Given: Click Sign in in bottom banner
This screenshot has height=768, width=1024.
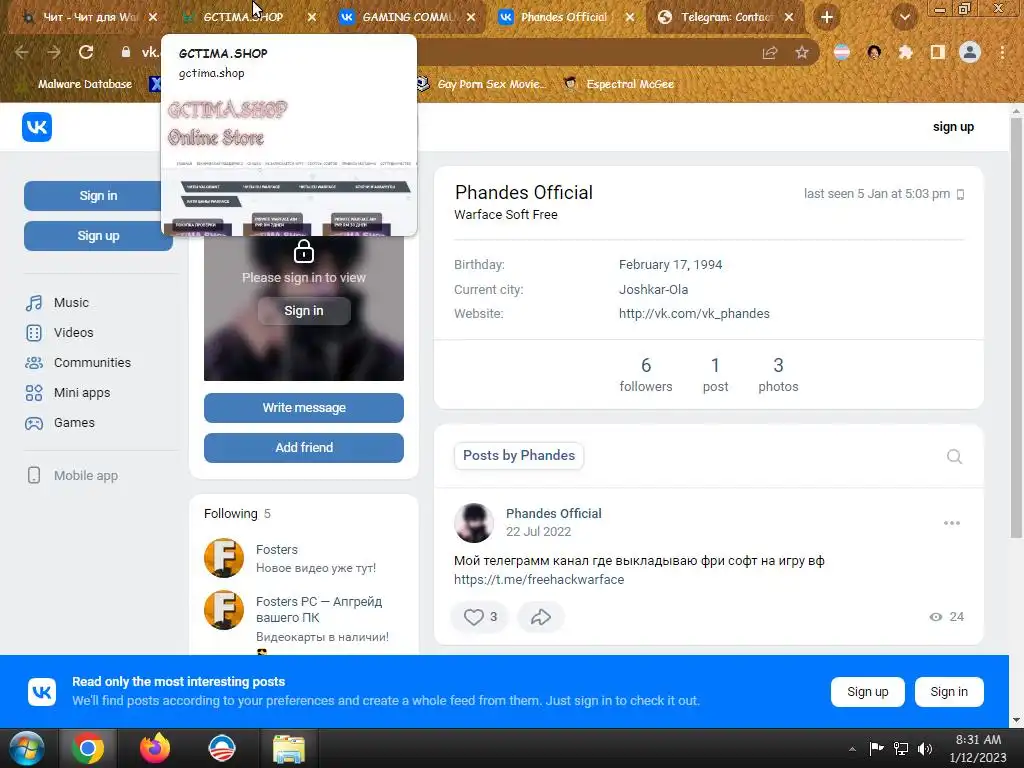Looking at the screenshot, I should [x=949, y=692].
